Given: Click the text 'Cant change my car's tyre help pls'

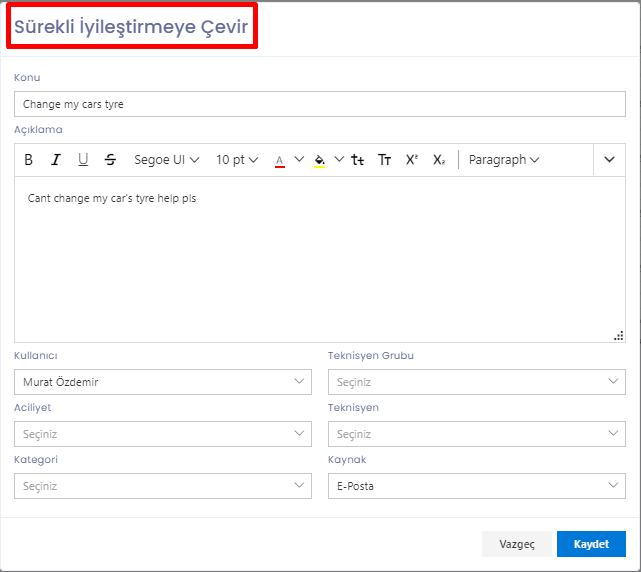Looking at the screenshot, I should pyautogui.click(x=112, y=198).
